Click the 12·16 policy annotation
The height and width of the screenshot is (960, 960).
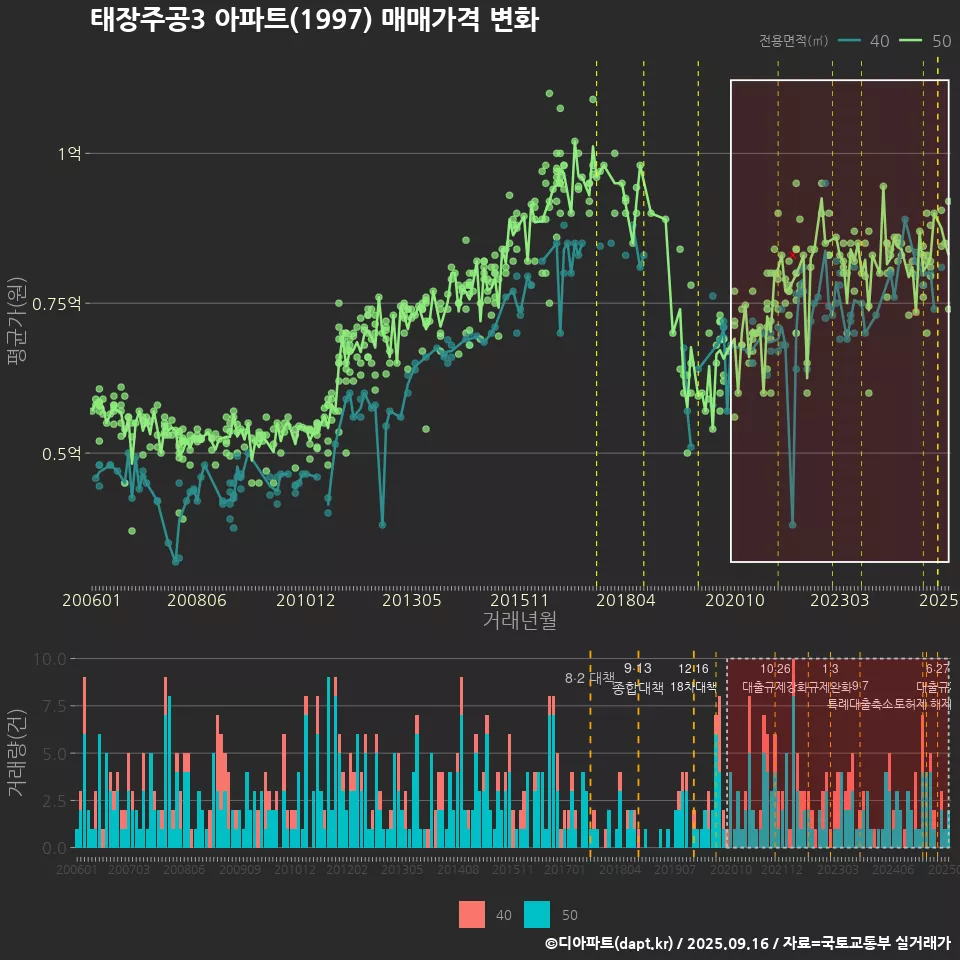coord(693,669)
